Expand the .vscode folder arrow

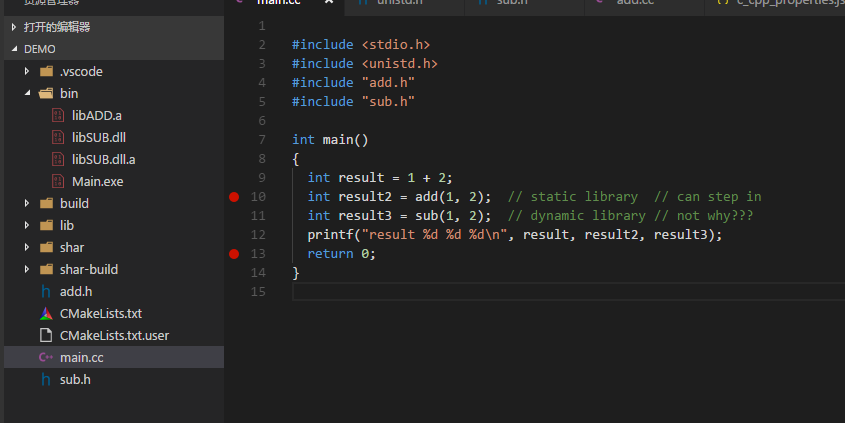click(26, 71)
